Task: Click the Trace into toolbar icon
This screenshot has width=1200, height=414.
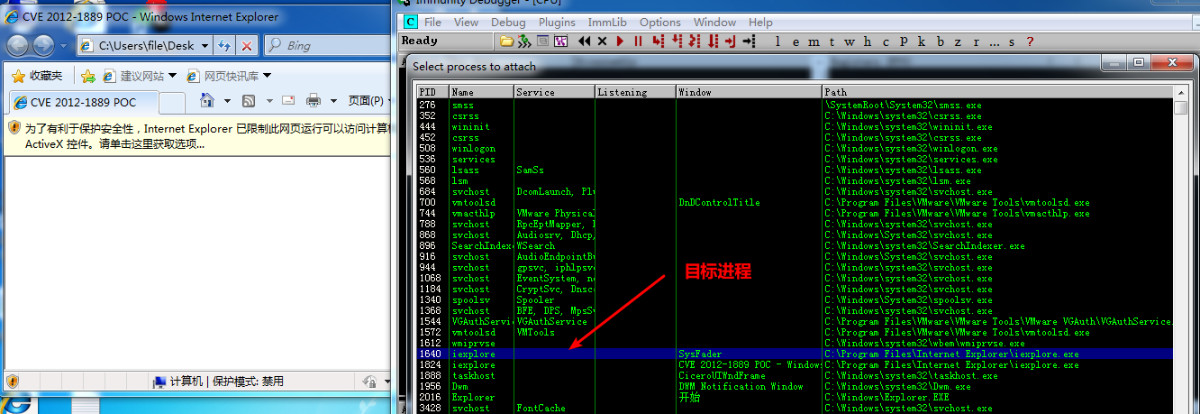Action: [694, 41]
